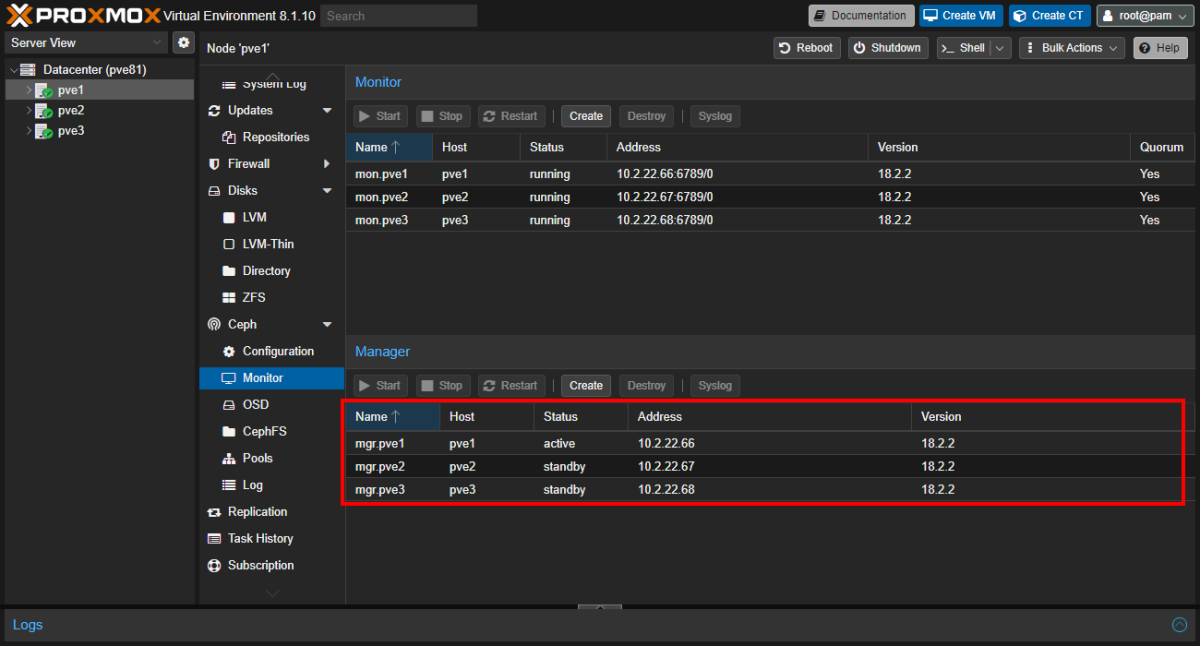Click the pve3 node icon in tree
The image size is (1200, 646).
pyautogui.click(x=44, y=131)
